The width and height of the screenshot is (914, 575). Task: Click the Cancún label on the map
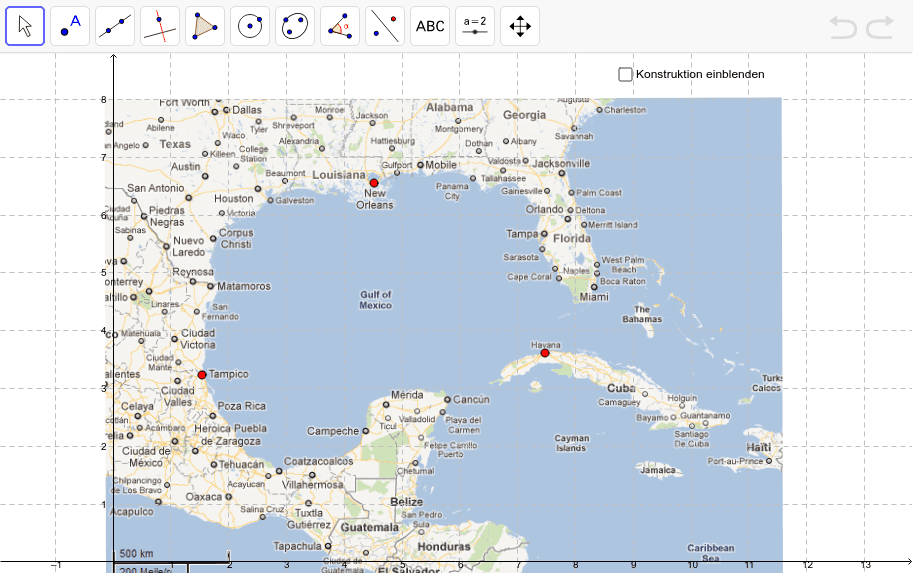[x=472, y=399]
